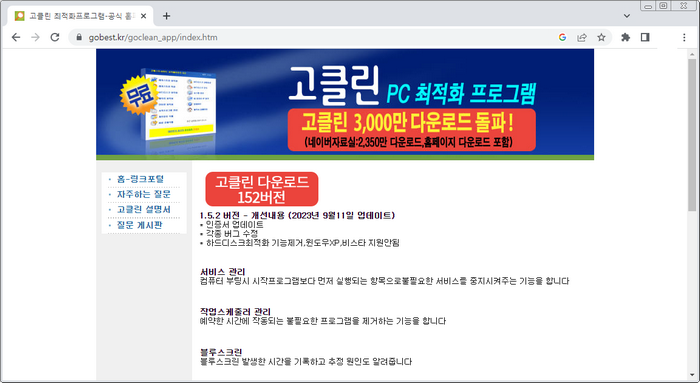The image size is (700, 383).
Task: Open a new tab with plus button
Action: tap(167, 16)
